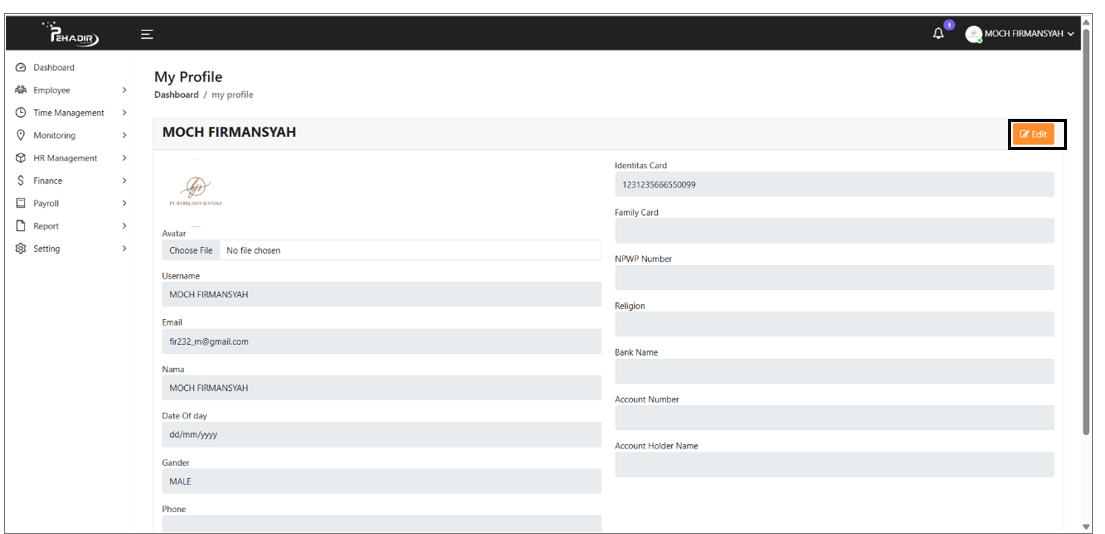Click the Employee people icon
The image size is (1105, 534).
[x=20, y=90]
